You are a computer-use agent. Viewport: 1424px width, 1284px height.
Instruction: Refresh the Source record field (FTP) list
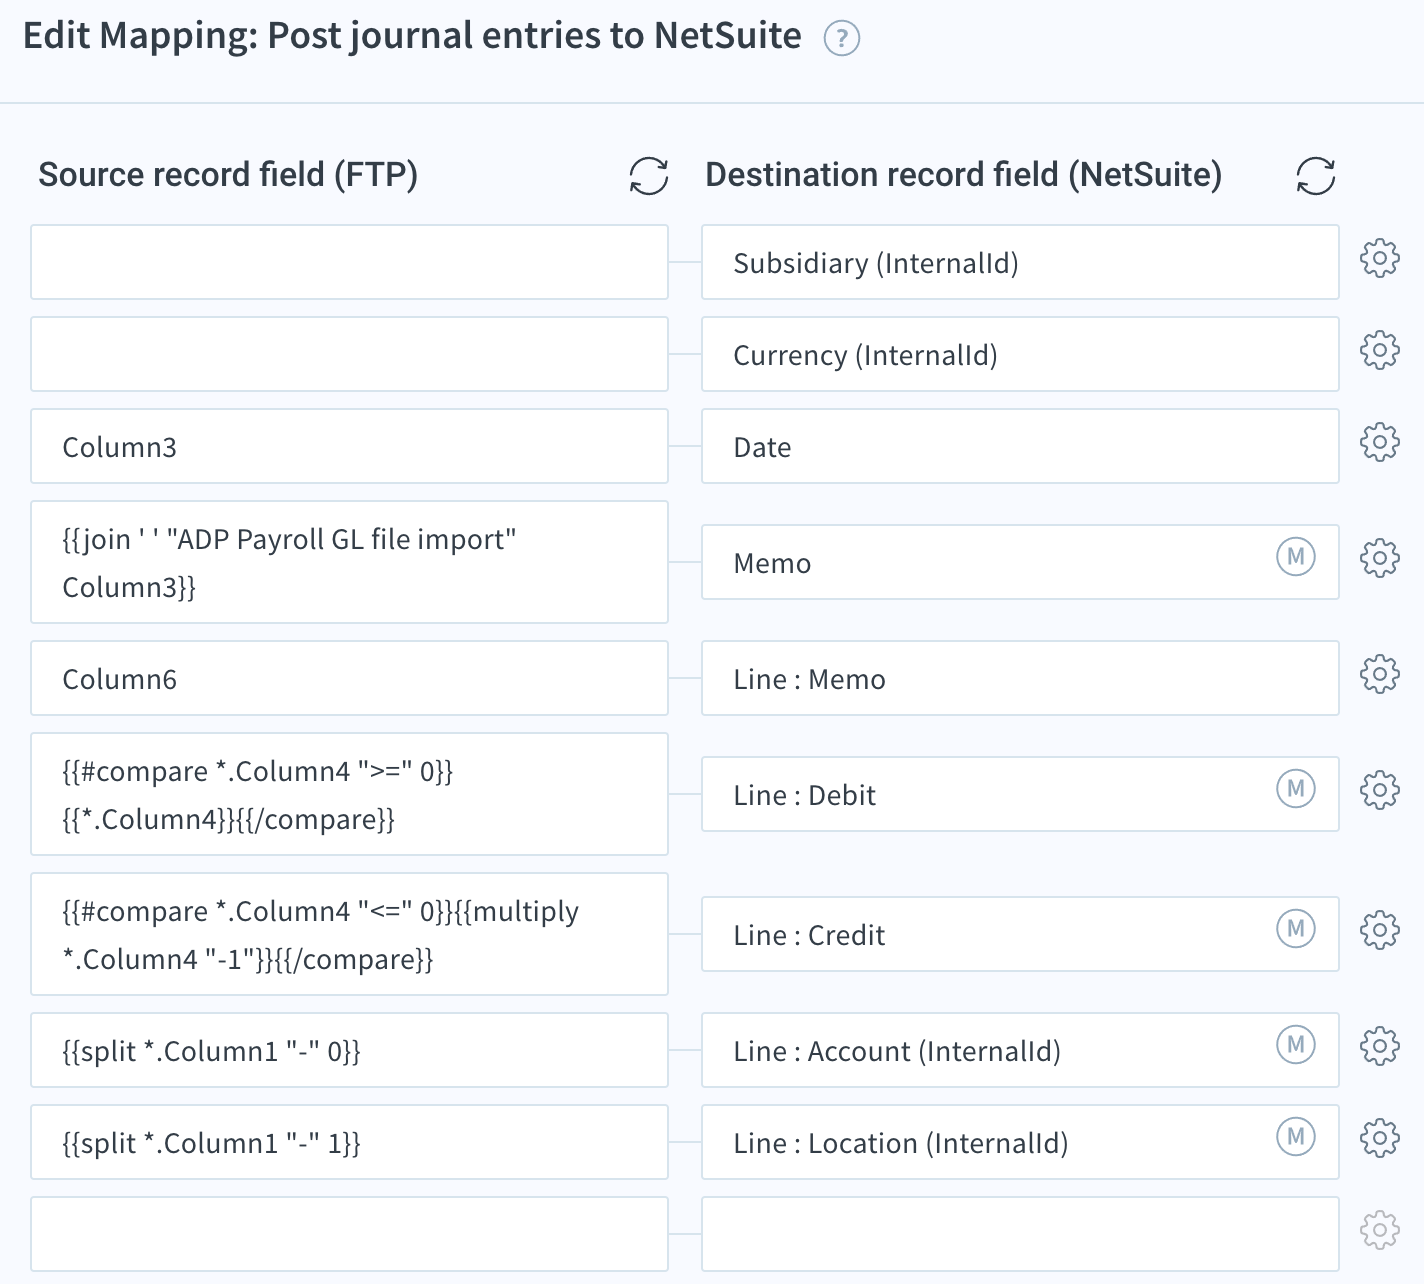(x=648, y=176)
